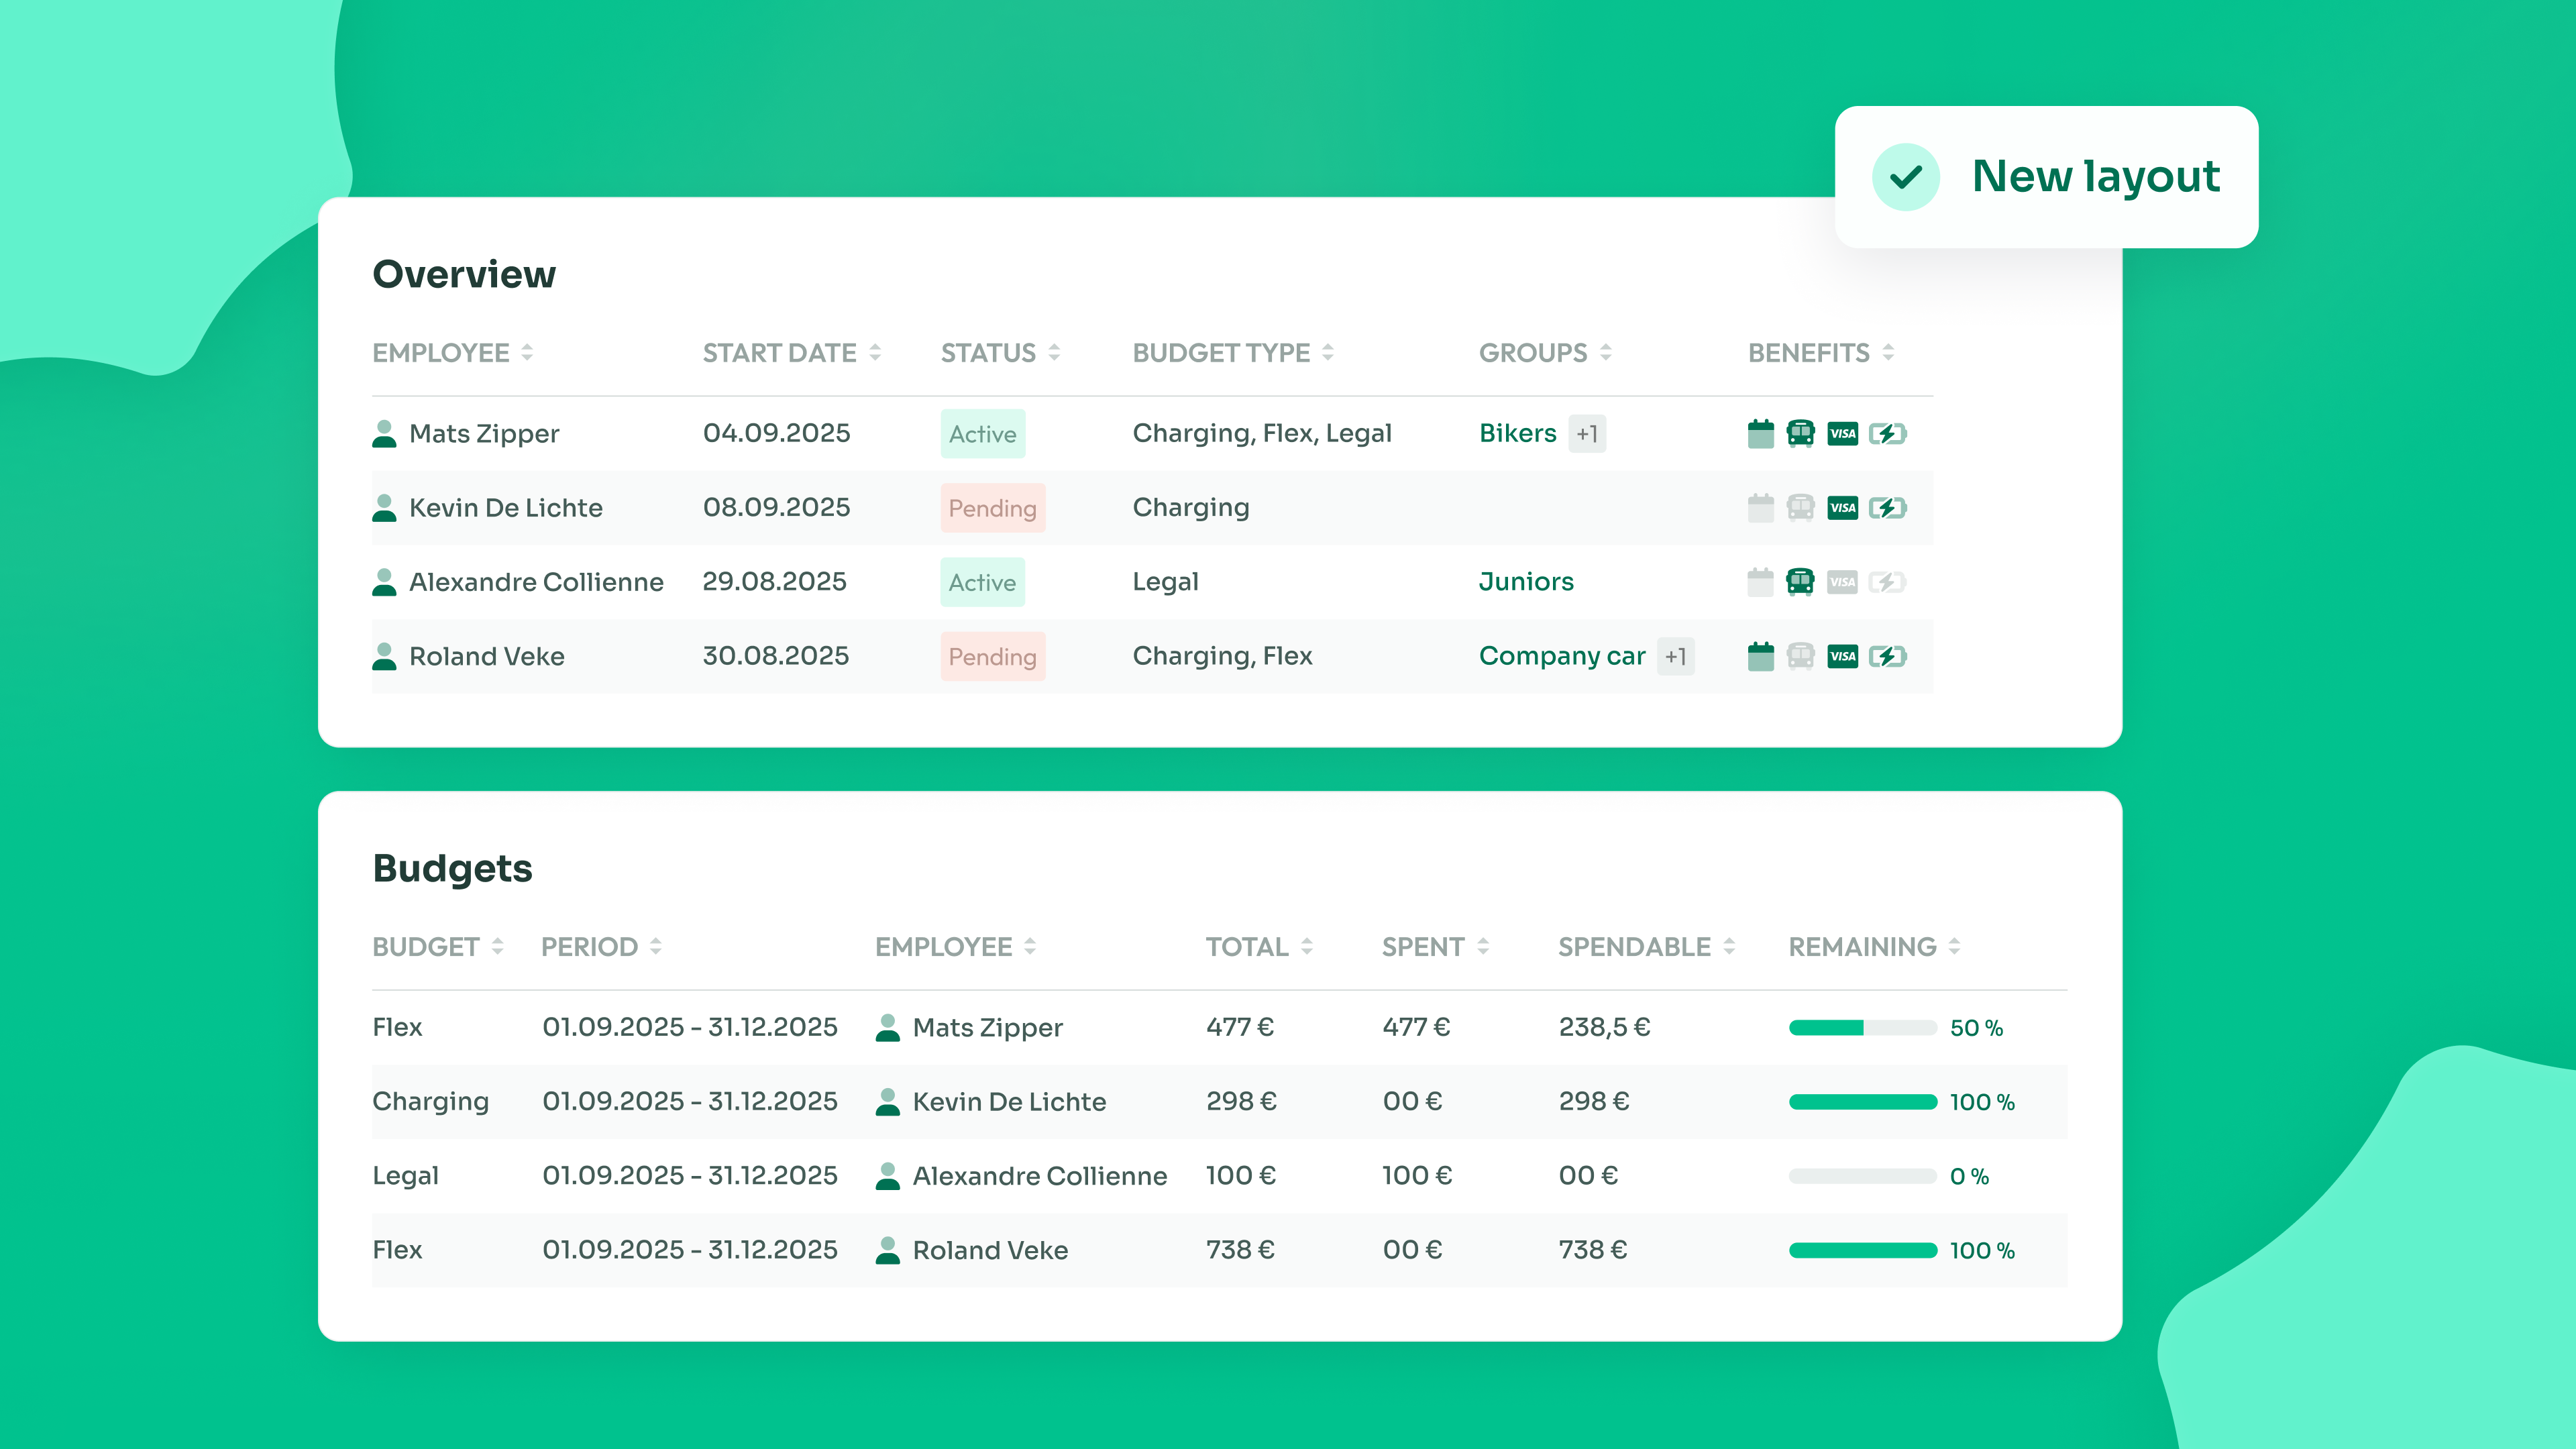The width and height of the screenshot is (2576, 1449).
Task: Click Mats Zipper's bus benefit icon
Action: (x=1800, y=434)
